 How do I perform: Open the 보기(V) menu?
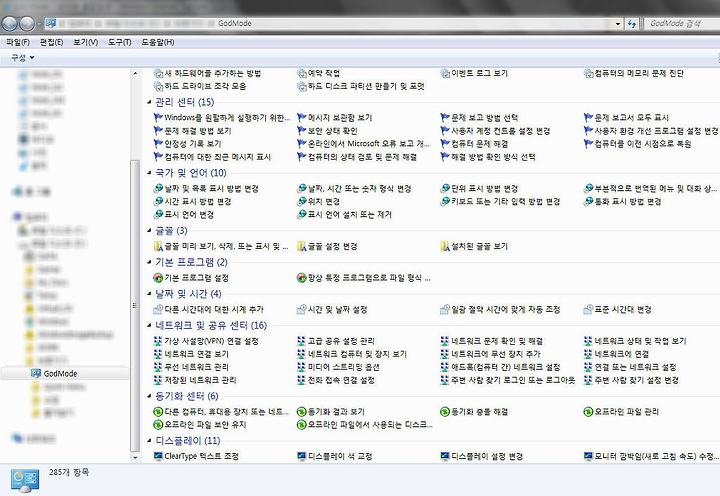click(x=85, y=42)
